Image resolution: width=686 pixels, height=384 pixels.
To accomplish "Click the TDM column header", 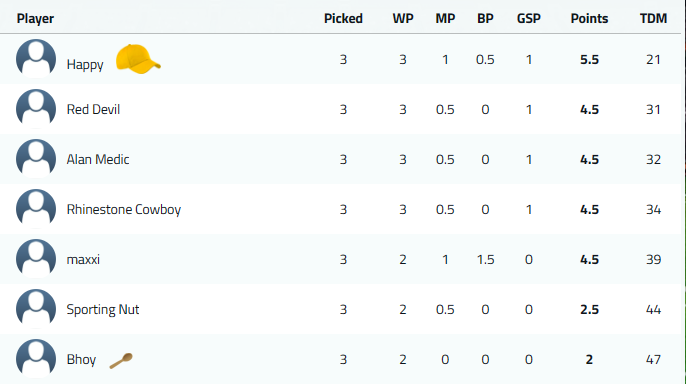I will [x=654, y=18].
